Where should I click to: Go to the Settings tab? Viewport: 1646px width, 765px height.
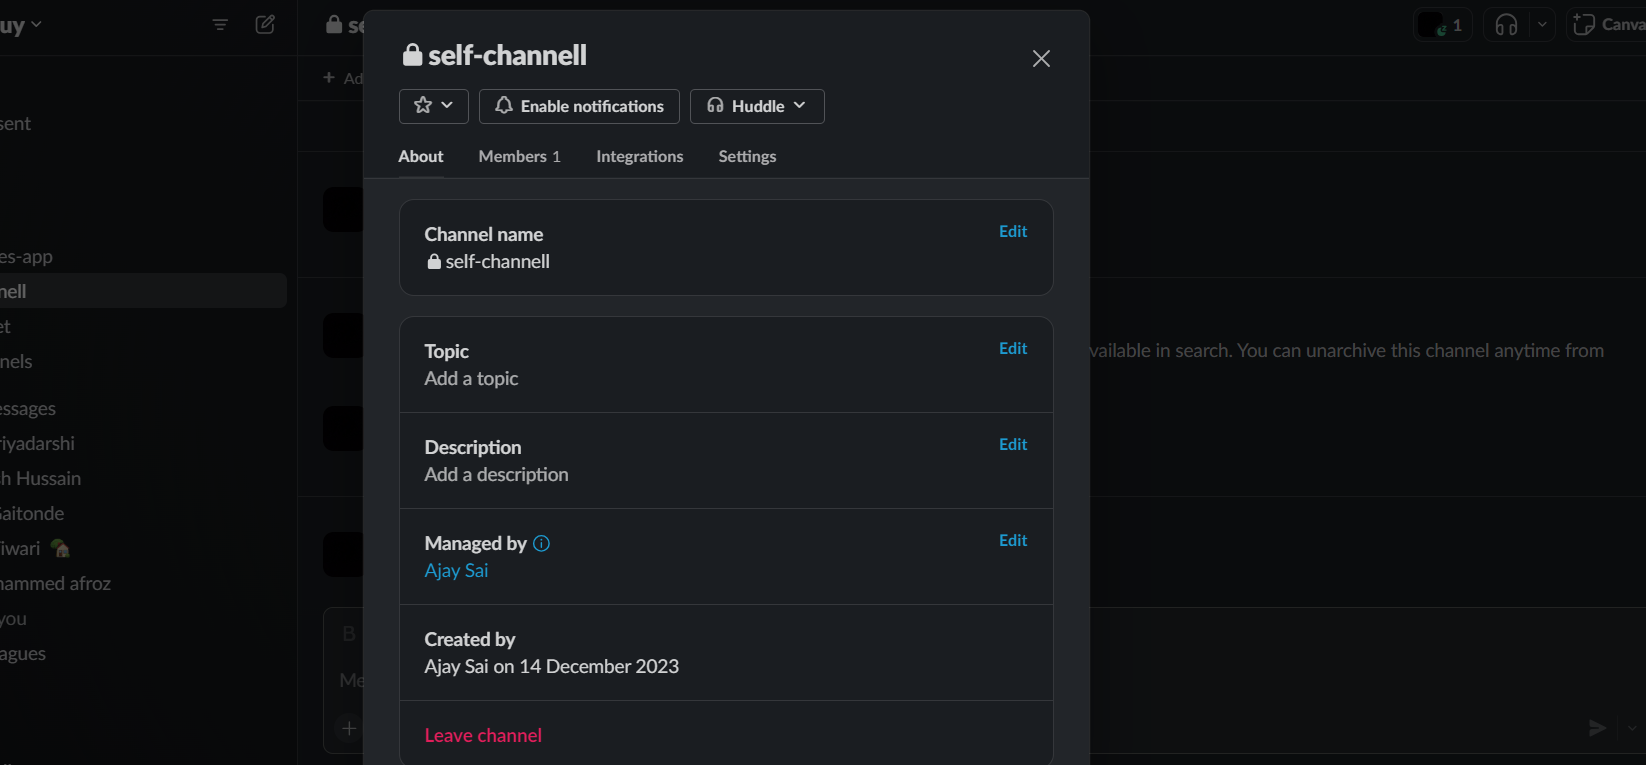[x=747, y=156]
